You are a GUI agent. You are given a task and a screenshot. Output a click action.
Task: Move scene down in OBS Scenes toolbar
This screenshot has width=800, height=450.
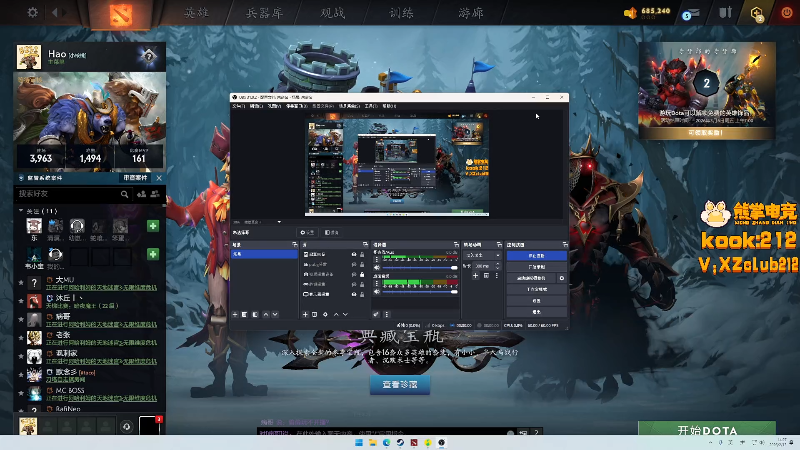pos(275,315)
